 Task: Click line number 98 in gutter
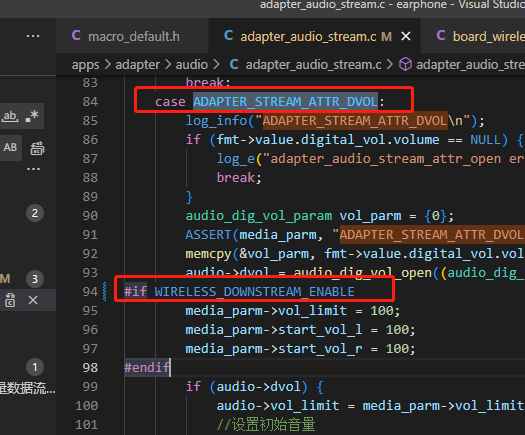(x=90, y=368)
